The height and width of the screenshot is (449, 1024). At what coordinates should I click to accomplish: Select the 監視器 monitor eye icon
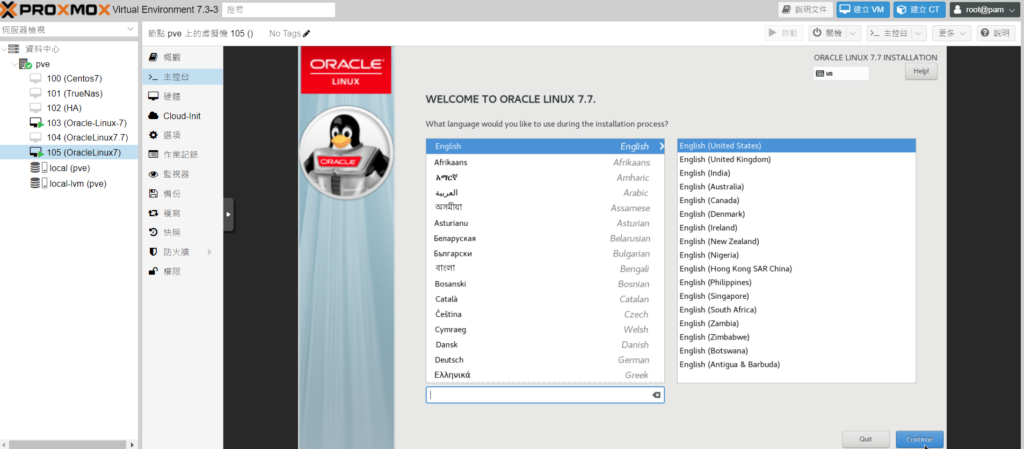point(153,174)
